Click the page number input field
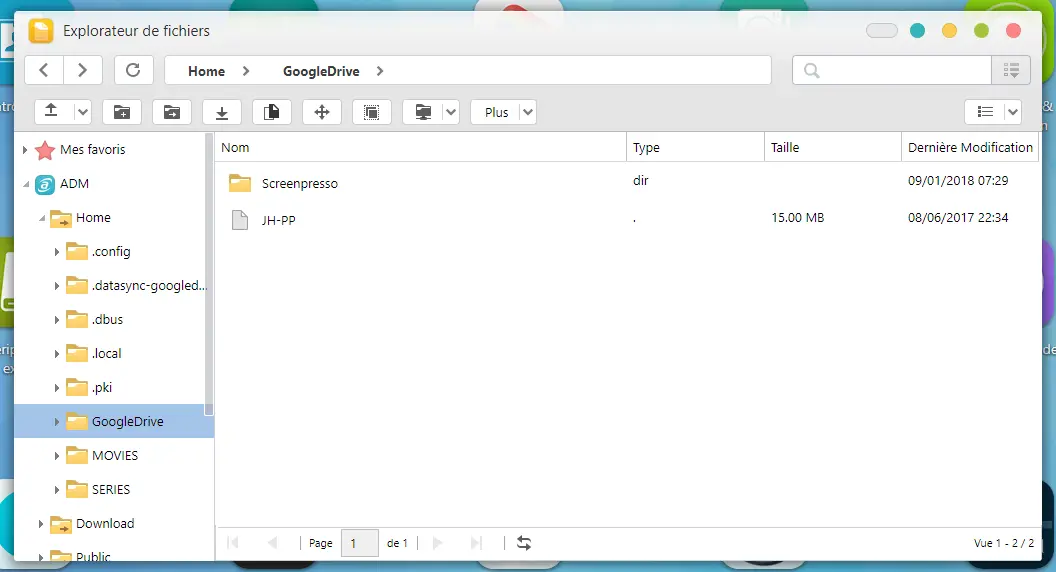The width and height of the screenshot is (1056, 572). pyautogui.click(x=360, y=543)
